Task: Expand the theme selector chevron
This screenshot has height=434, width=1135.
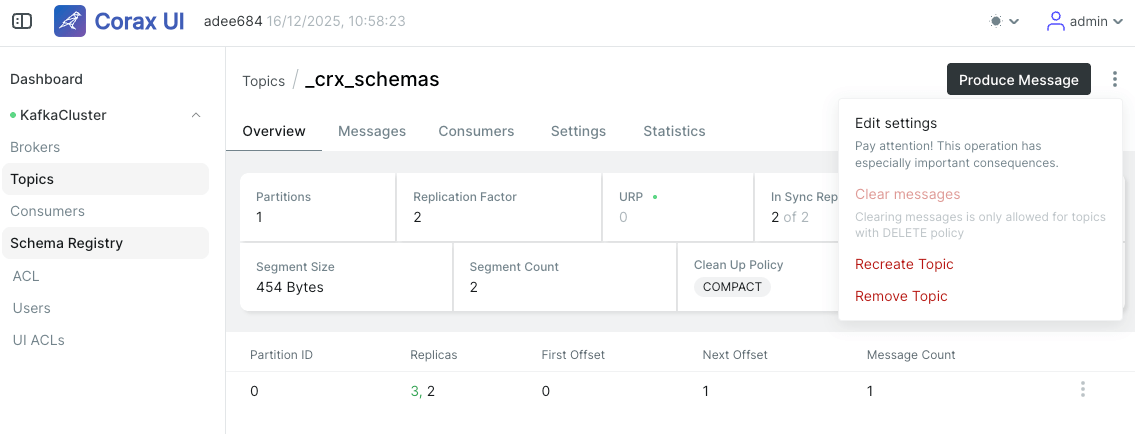Action: pos(1014,22)
